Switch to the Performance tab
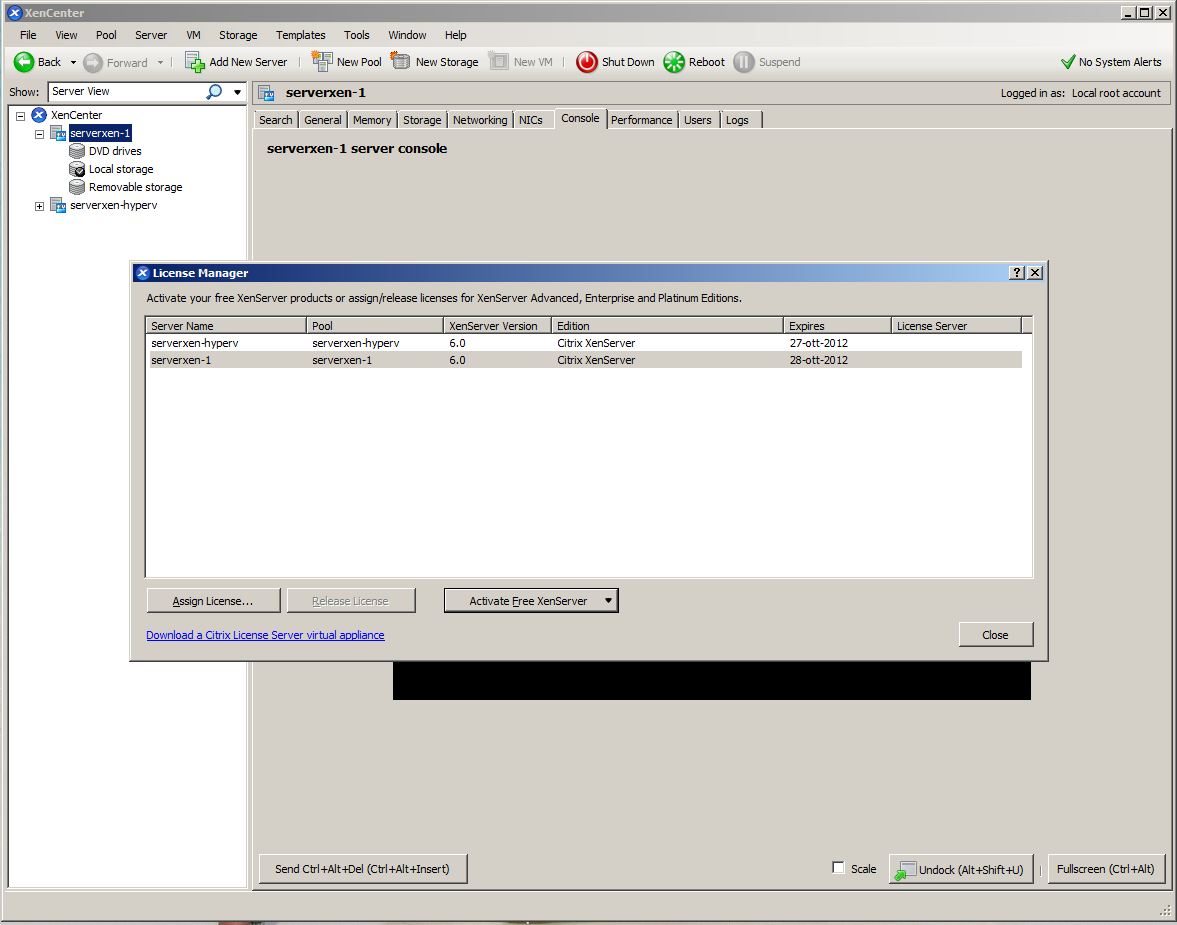 [x=641, y=120]
